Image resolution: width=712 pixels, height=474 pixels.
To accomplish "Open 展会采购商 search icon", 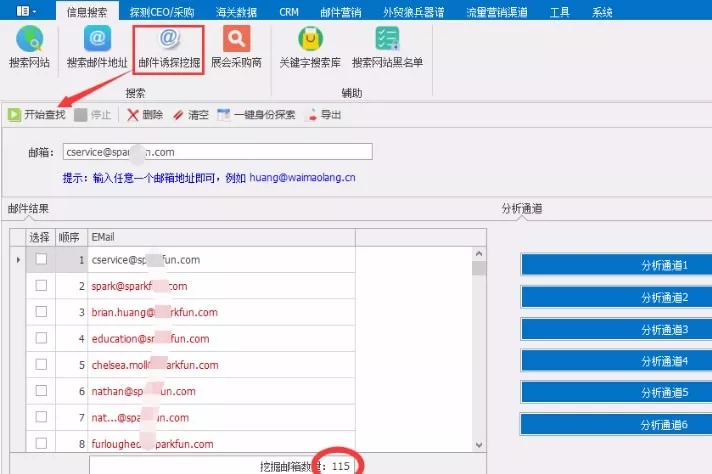I will coord(236,46).
